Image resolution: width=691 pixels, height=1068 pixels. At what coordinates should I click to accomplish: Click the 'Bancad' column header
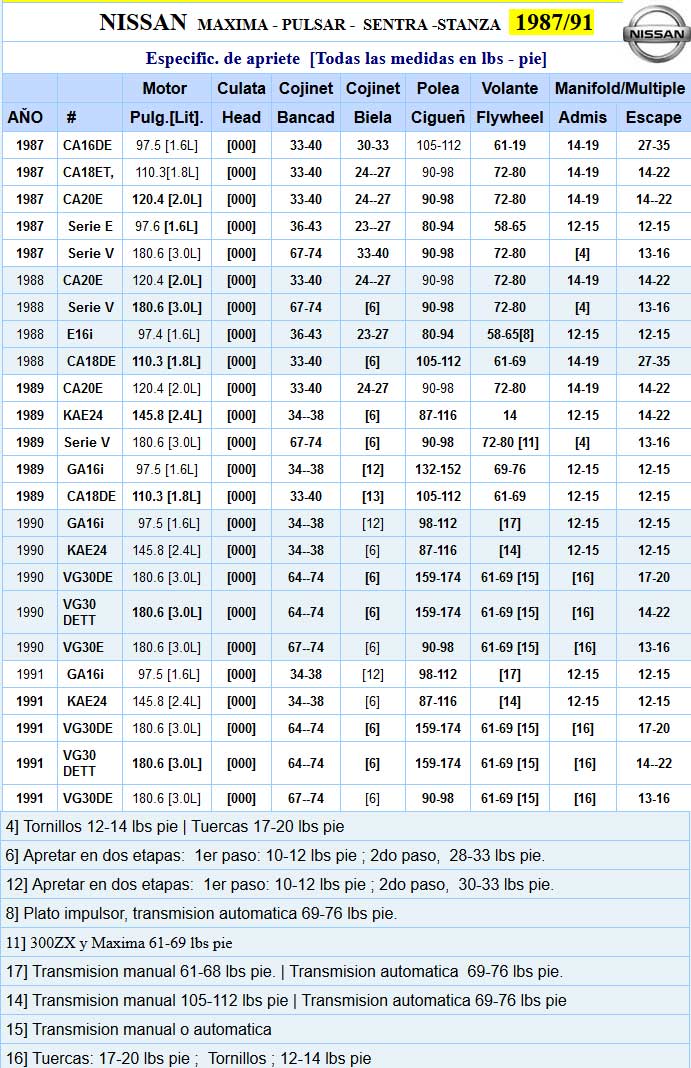306,117
